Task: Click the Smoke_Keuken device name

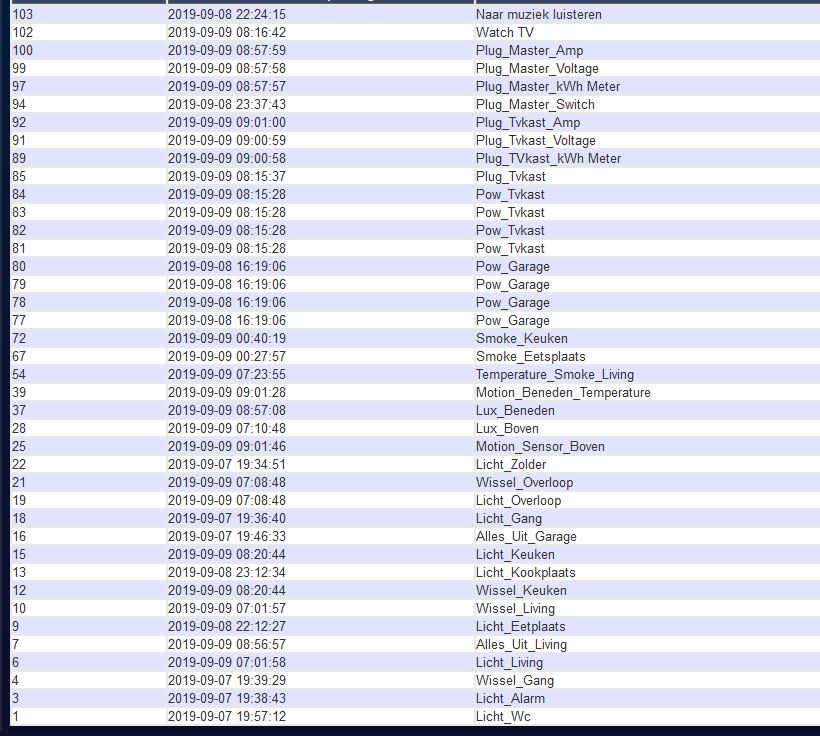Action: click(x=521, y=339)
